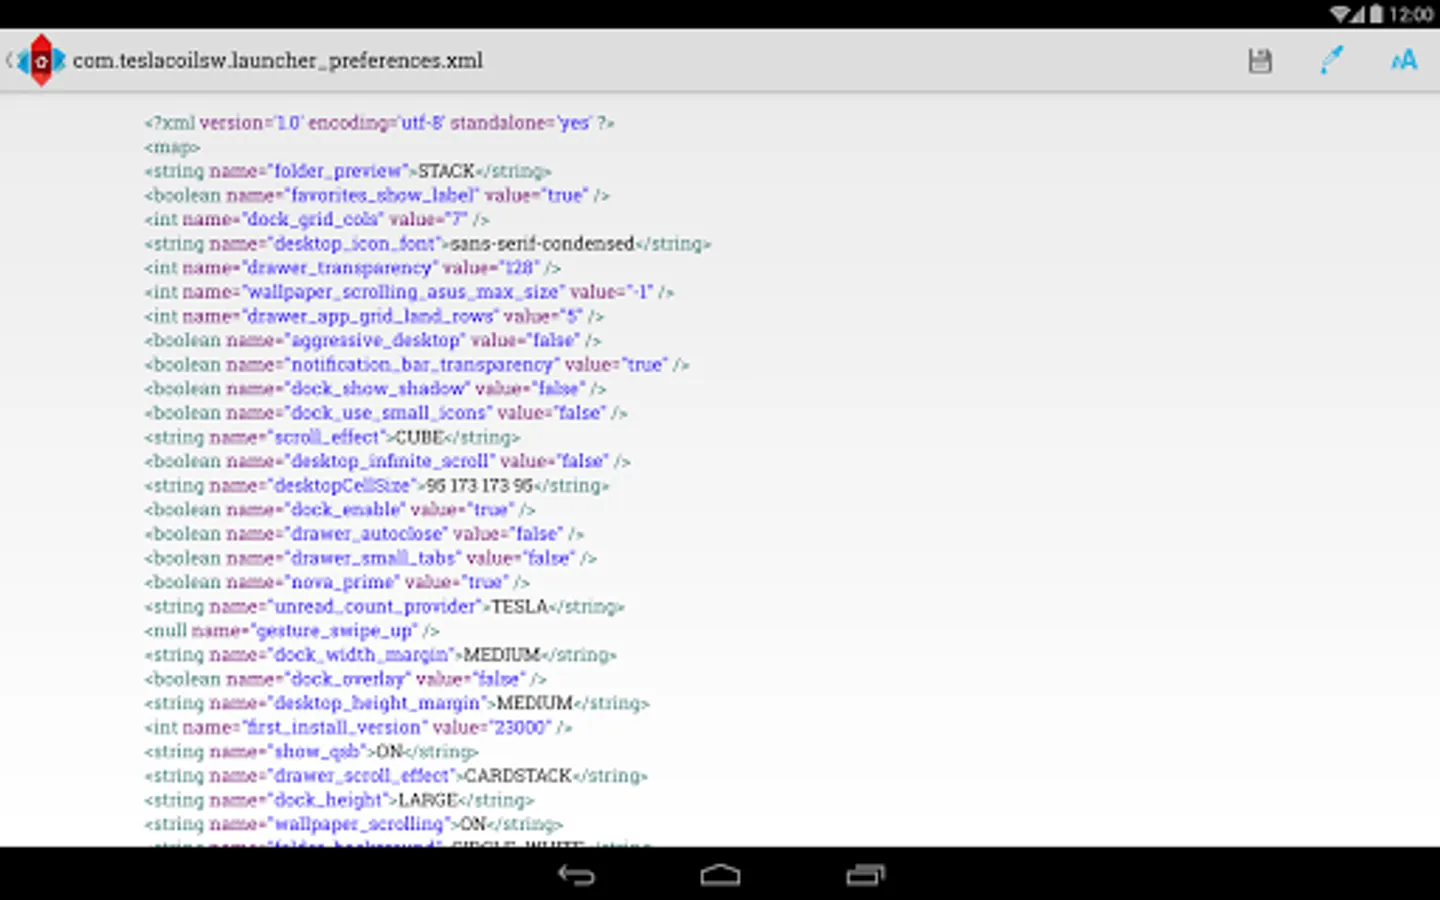The height and width of the screenshot is (900, 1440).
Task: Place cursor on dock_overlay line
Action: (x=345, y=679)
